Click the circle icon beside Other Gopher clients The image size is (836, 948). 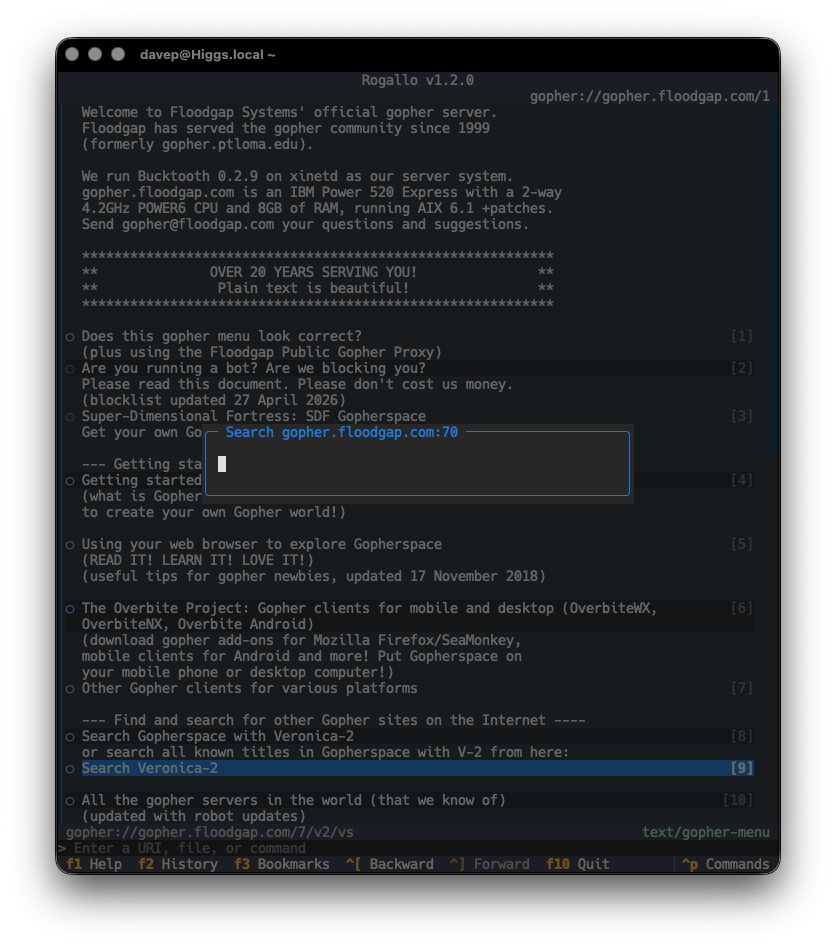(x=70, y=689)
